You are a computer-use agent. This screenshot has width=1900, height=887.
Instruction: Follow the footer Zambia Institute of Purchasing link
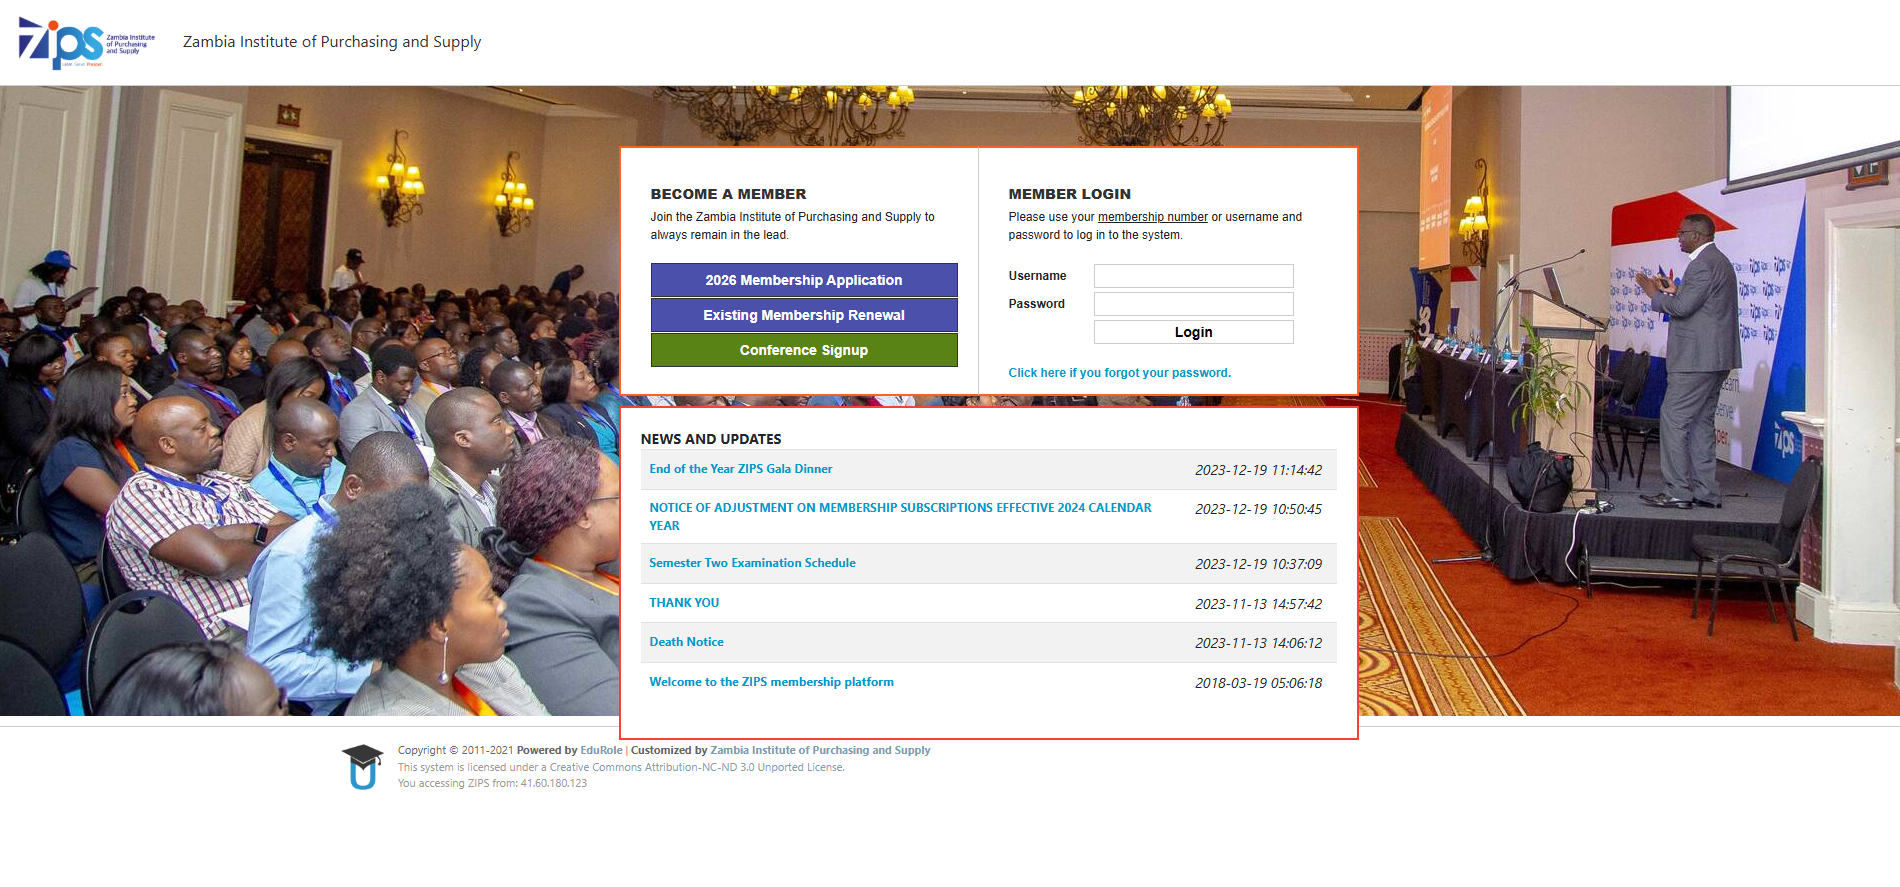pyautogui.click(x=820, y=750)
